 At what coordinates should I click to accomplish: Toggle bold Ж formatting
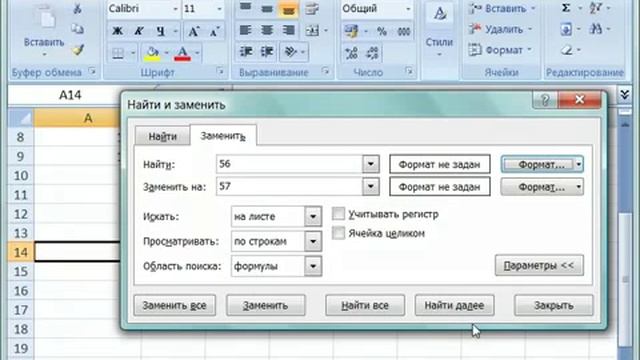pos(118,31)
